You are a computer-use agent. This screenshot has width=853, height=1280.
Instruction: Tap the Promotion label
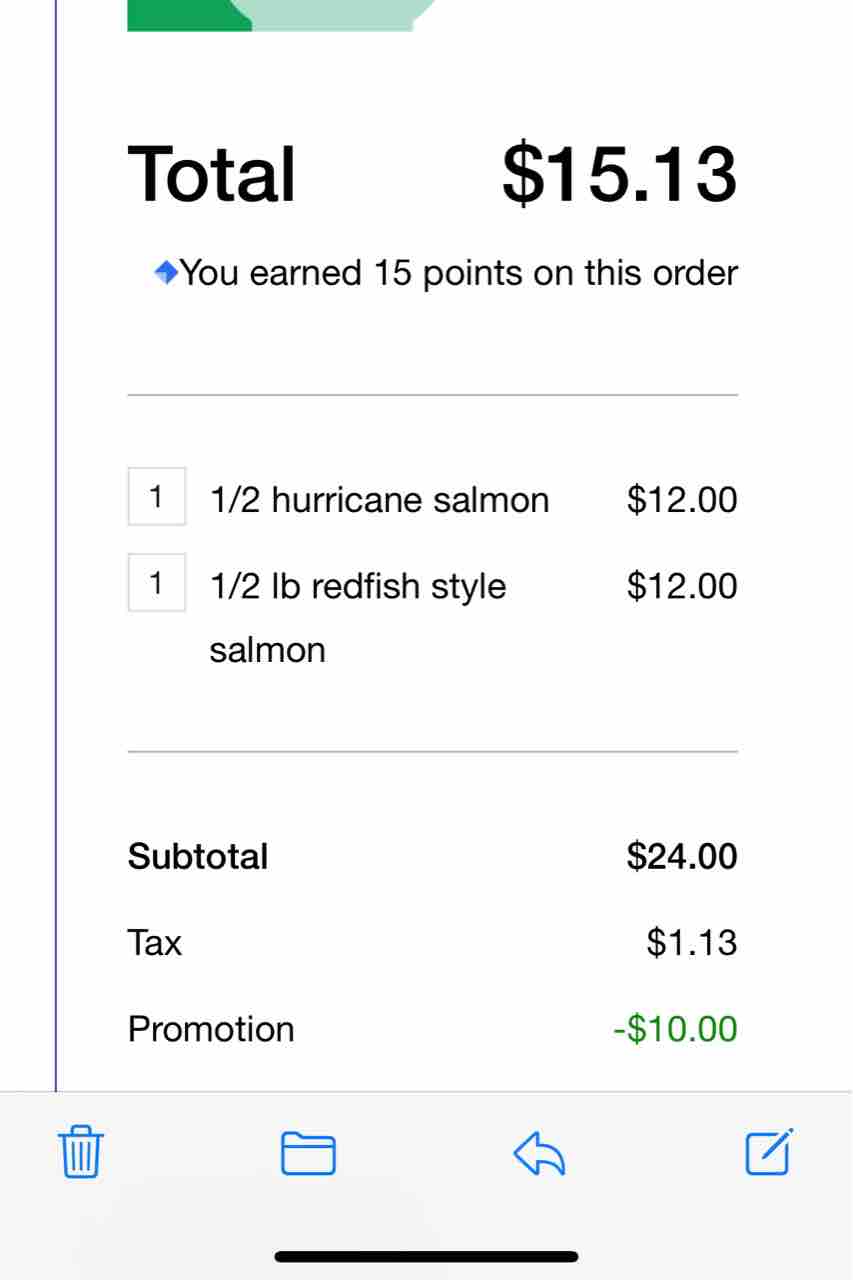tap(211, 1029)
